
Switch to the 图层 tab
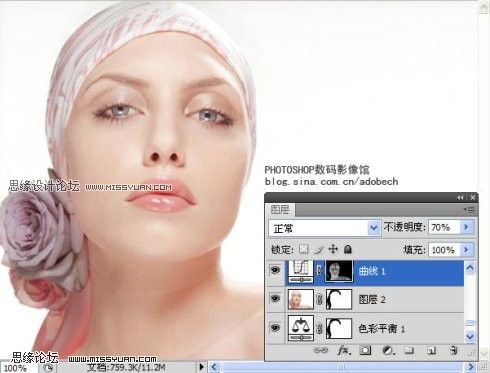click(x=280, y=210)
